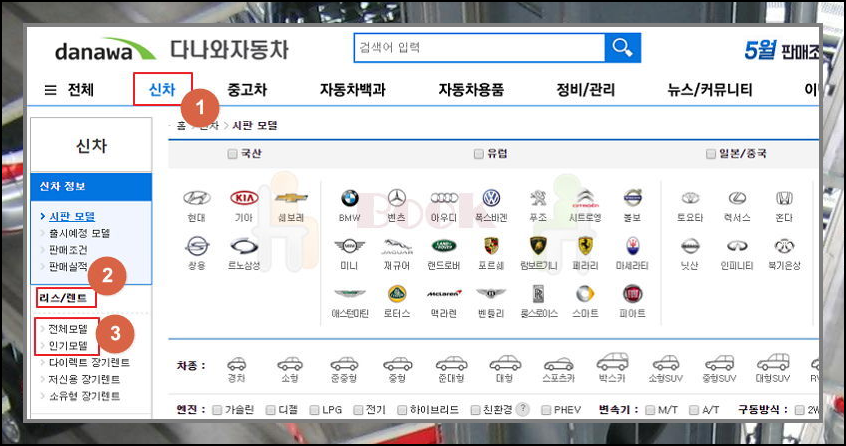
Task: Click the danawa logo
Action: (x=105, y=49)
